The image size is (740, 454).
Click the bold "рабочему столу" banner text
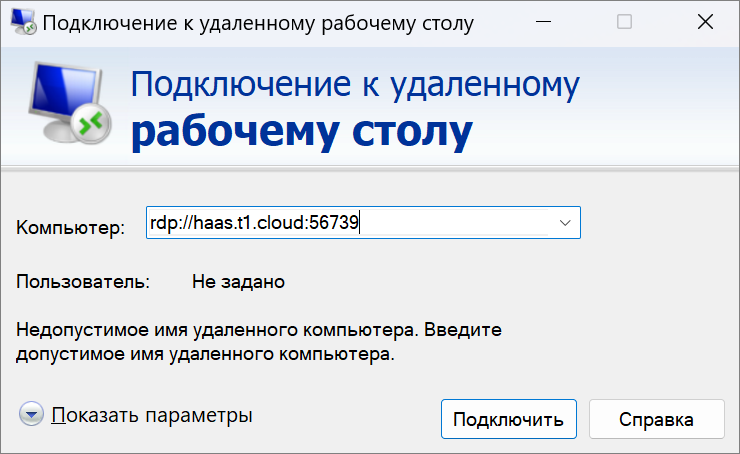pyautogui.click(x=302, y=133)
